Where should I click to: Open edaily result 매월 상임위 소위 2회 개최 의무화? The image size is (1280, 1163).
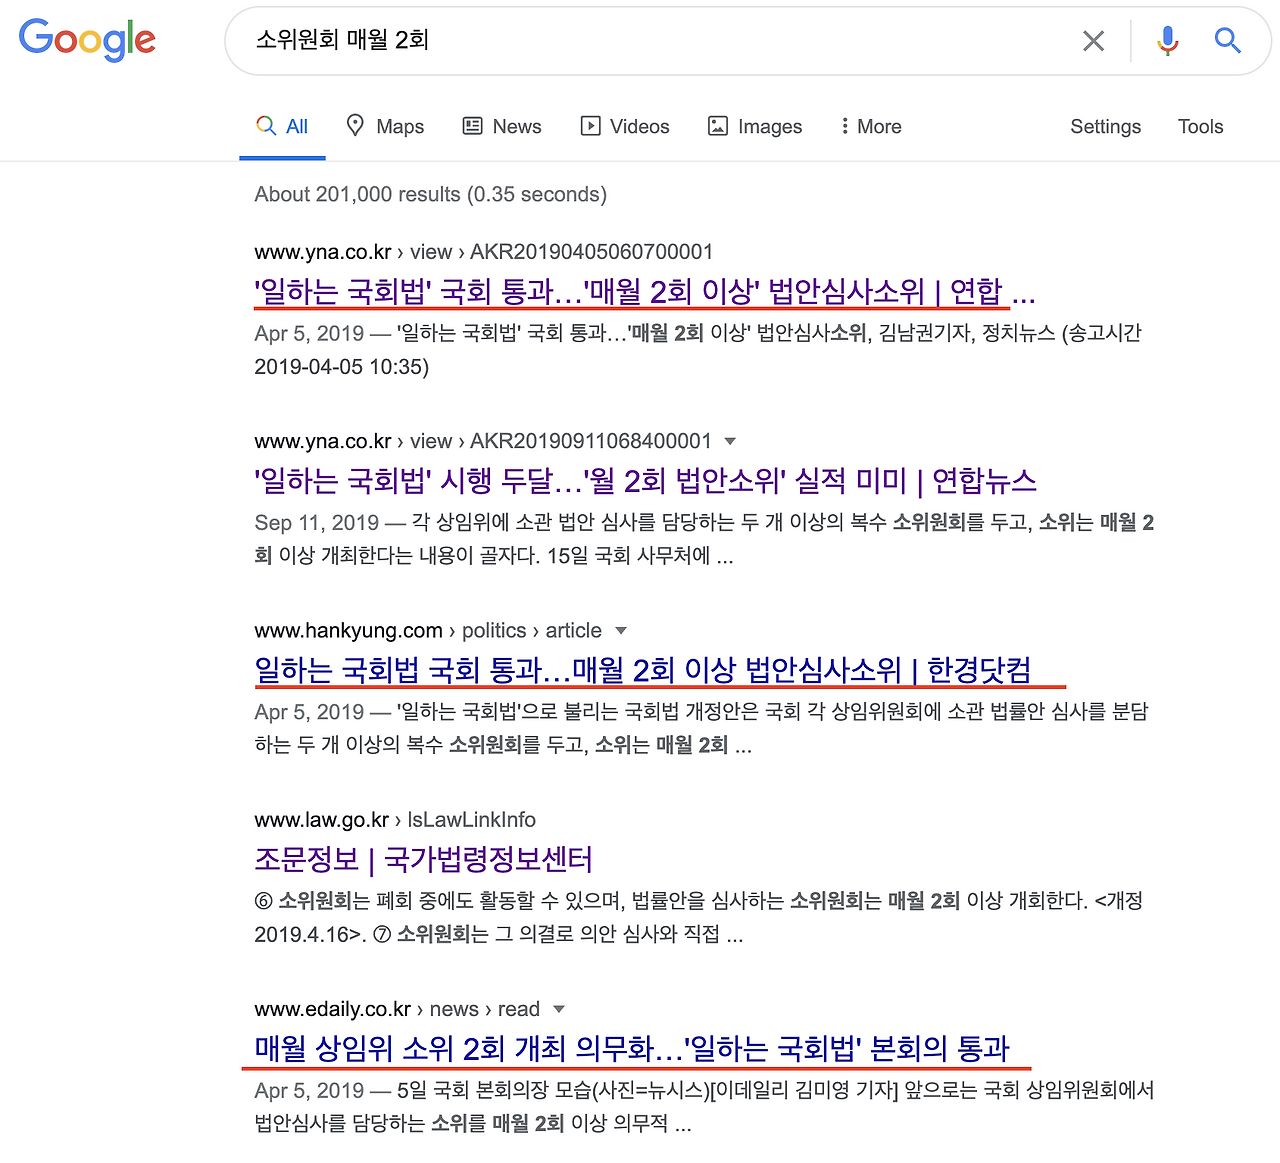click(632, 1049)
